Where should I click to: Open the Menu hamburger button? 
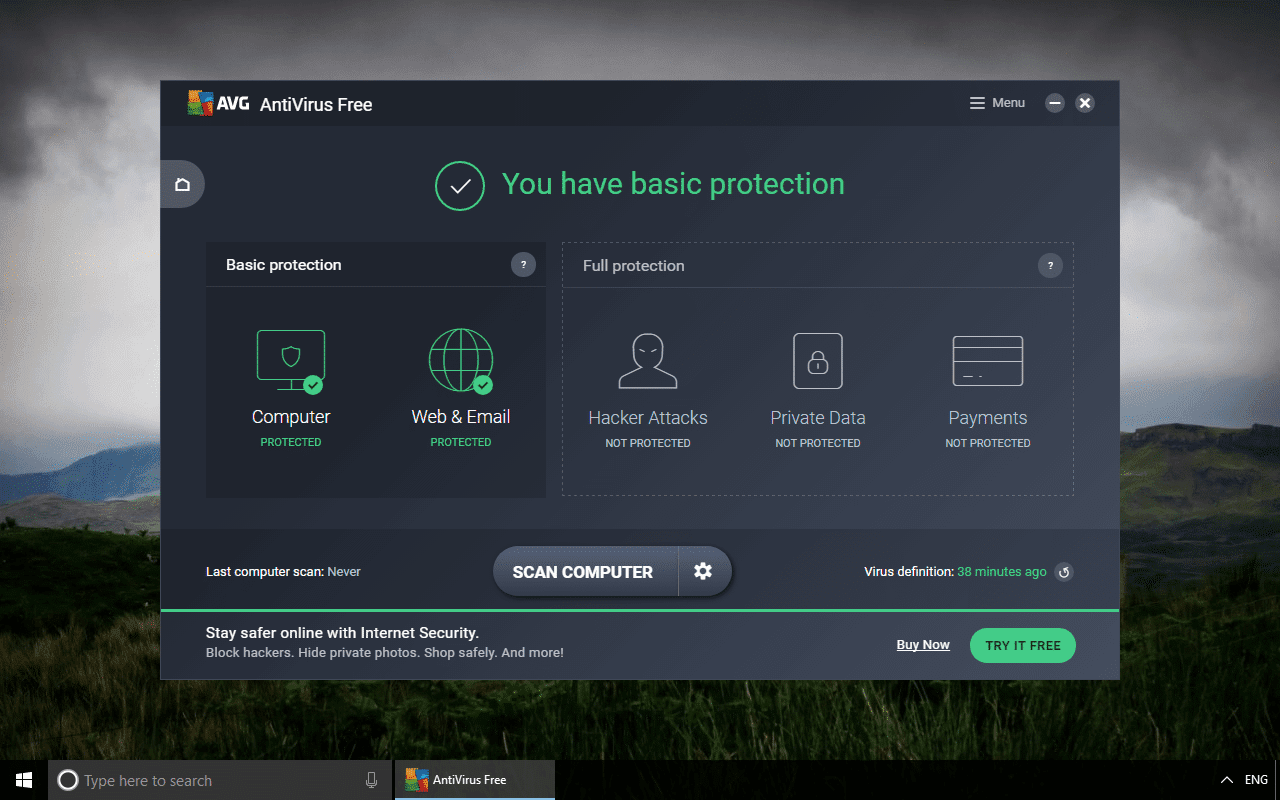pos(997,103)
